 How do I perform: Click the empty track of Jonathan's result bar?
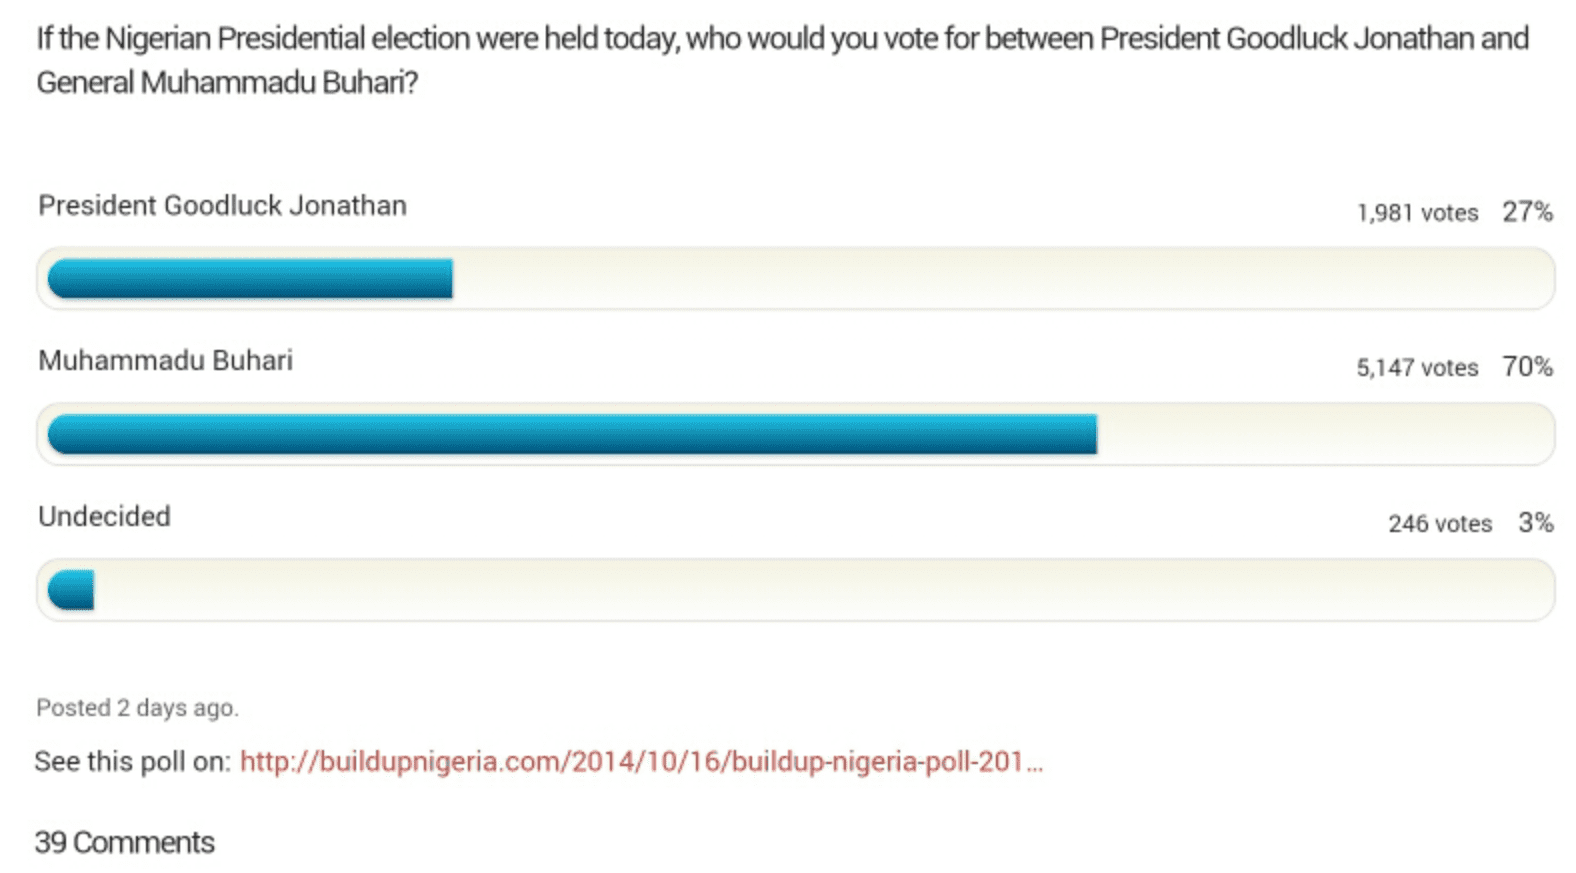click(1000, 279)
